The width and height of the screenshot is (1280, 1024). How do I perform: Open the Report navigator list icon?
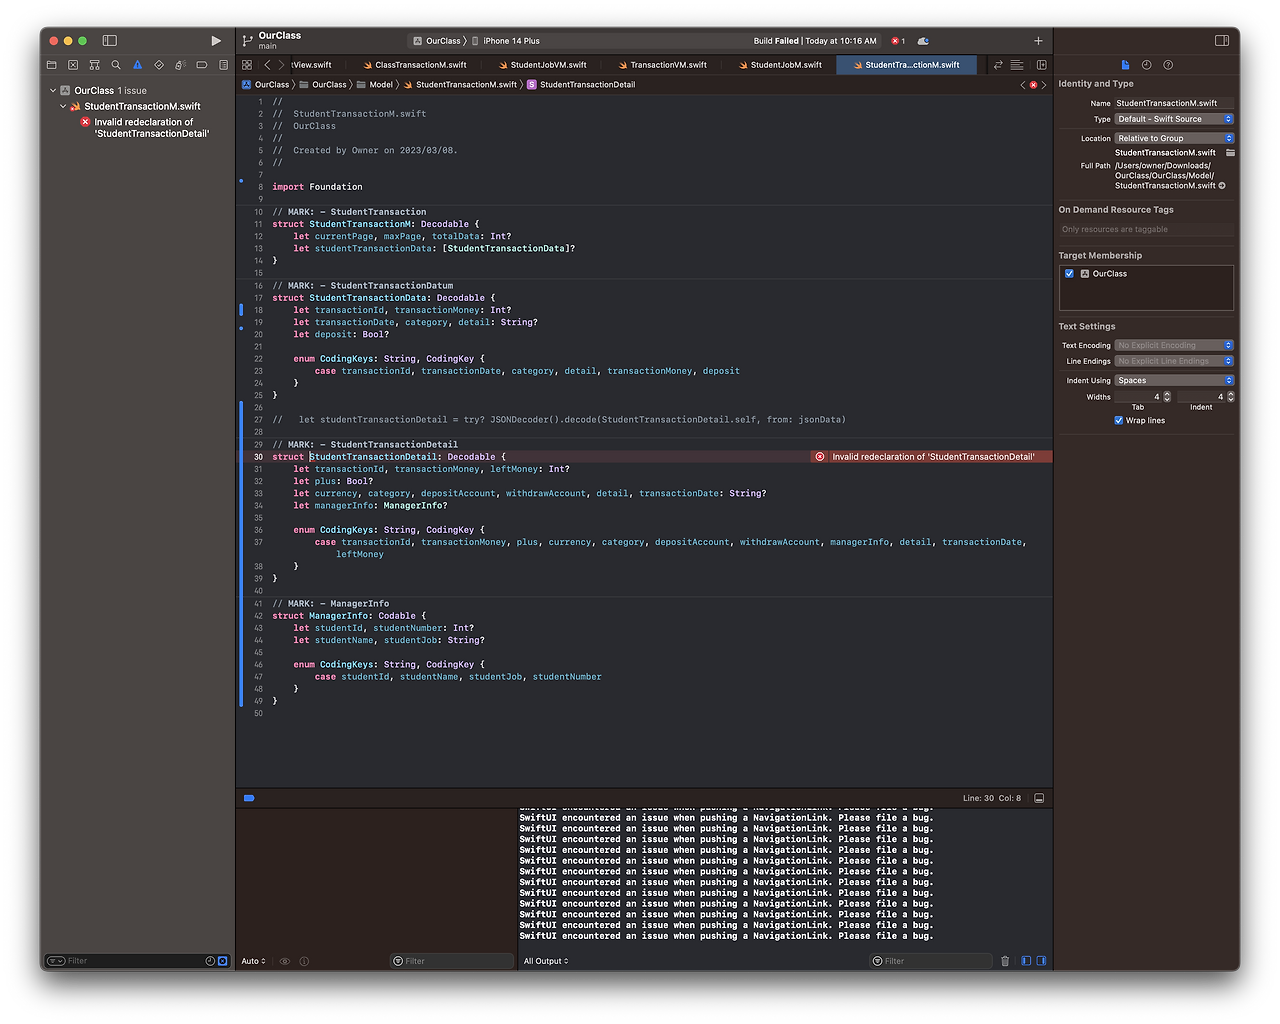[223, 65]
